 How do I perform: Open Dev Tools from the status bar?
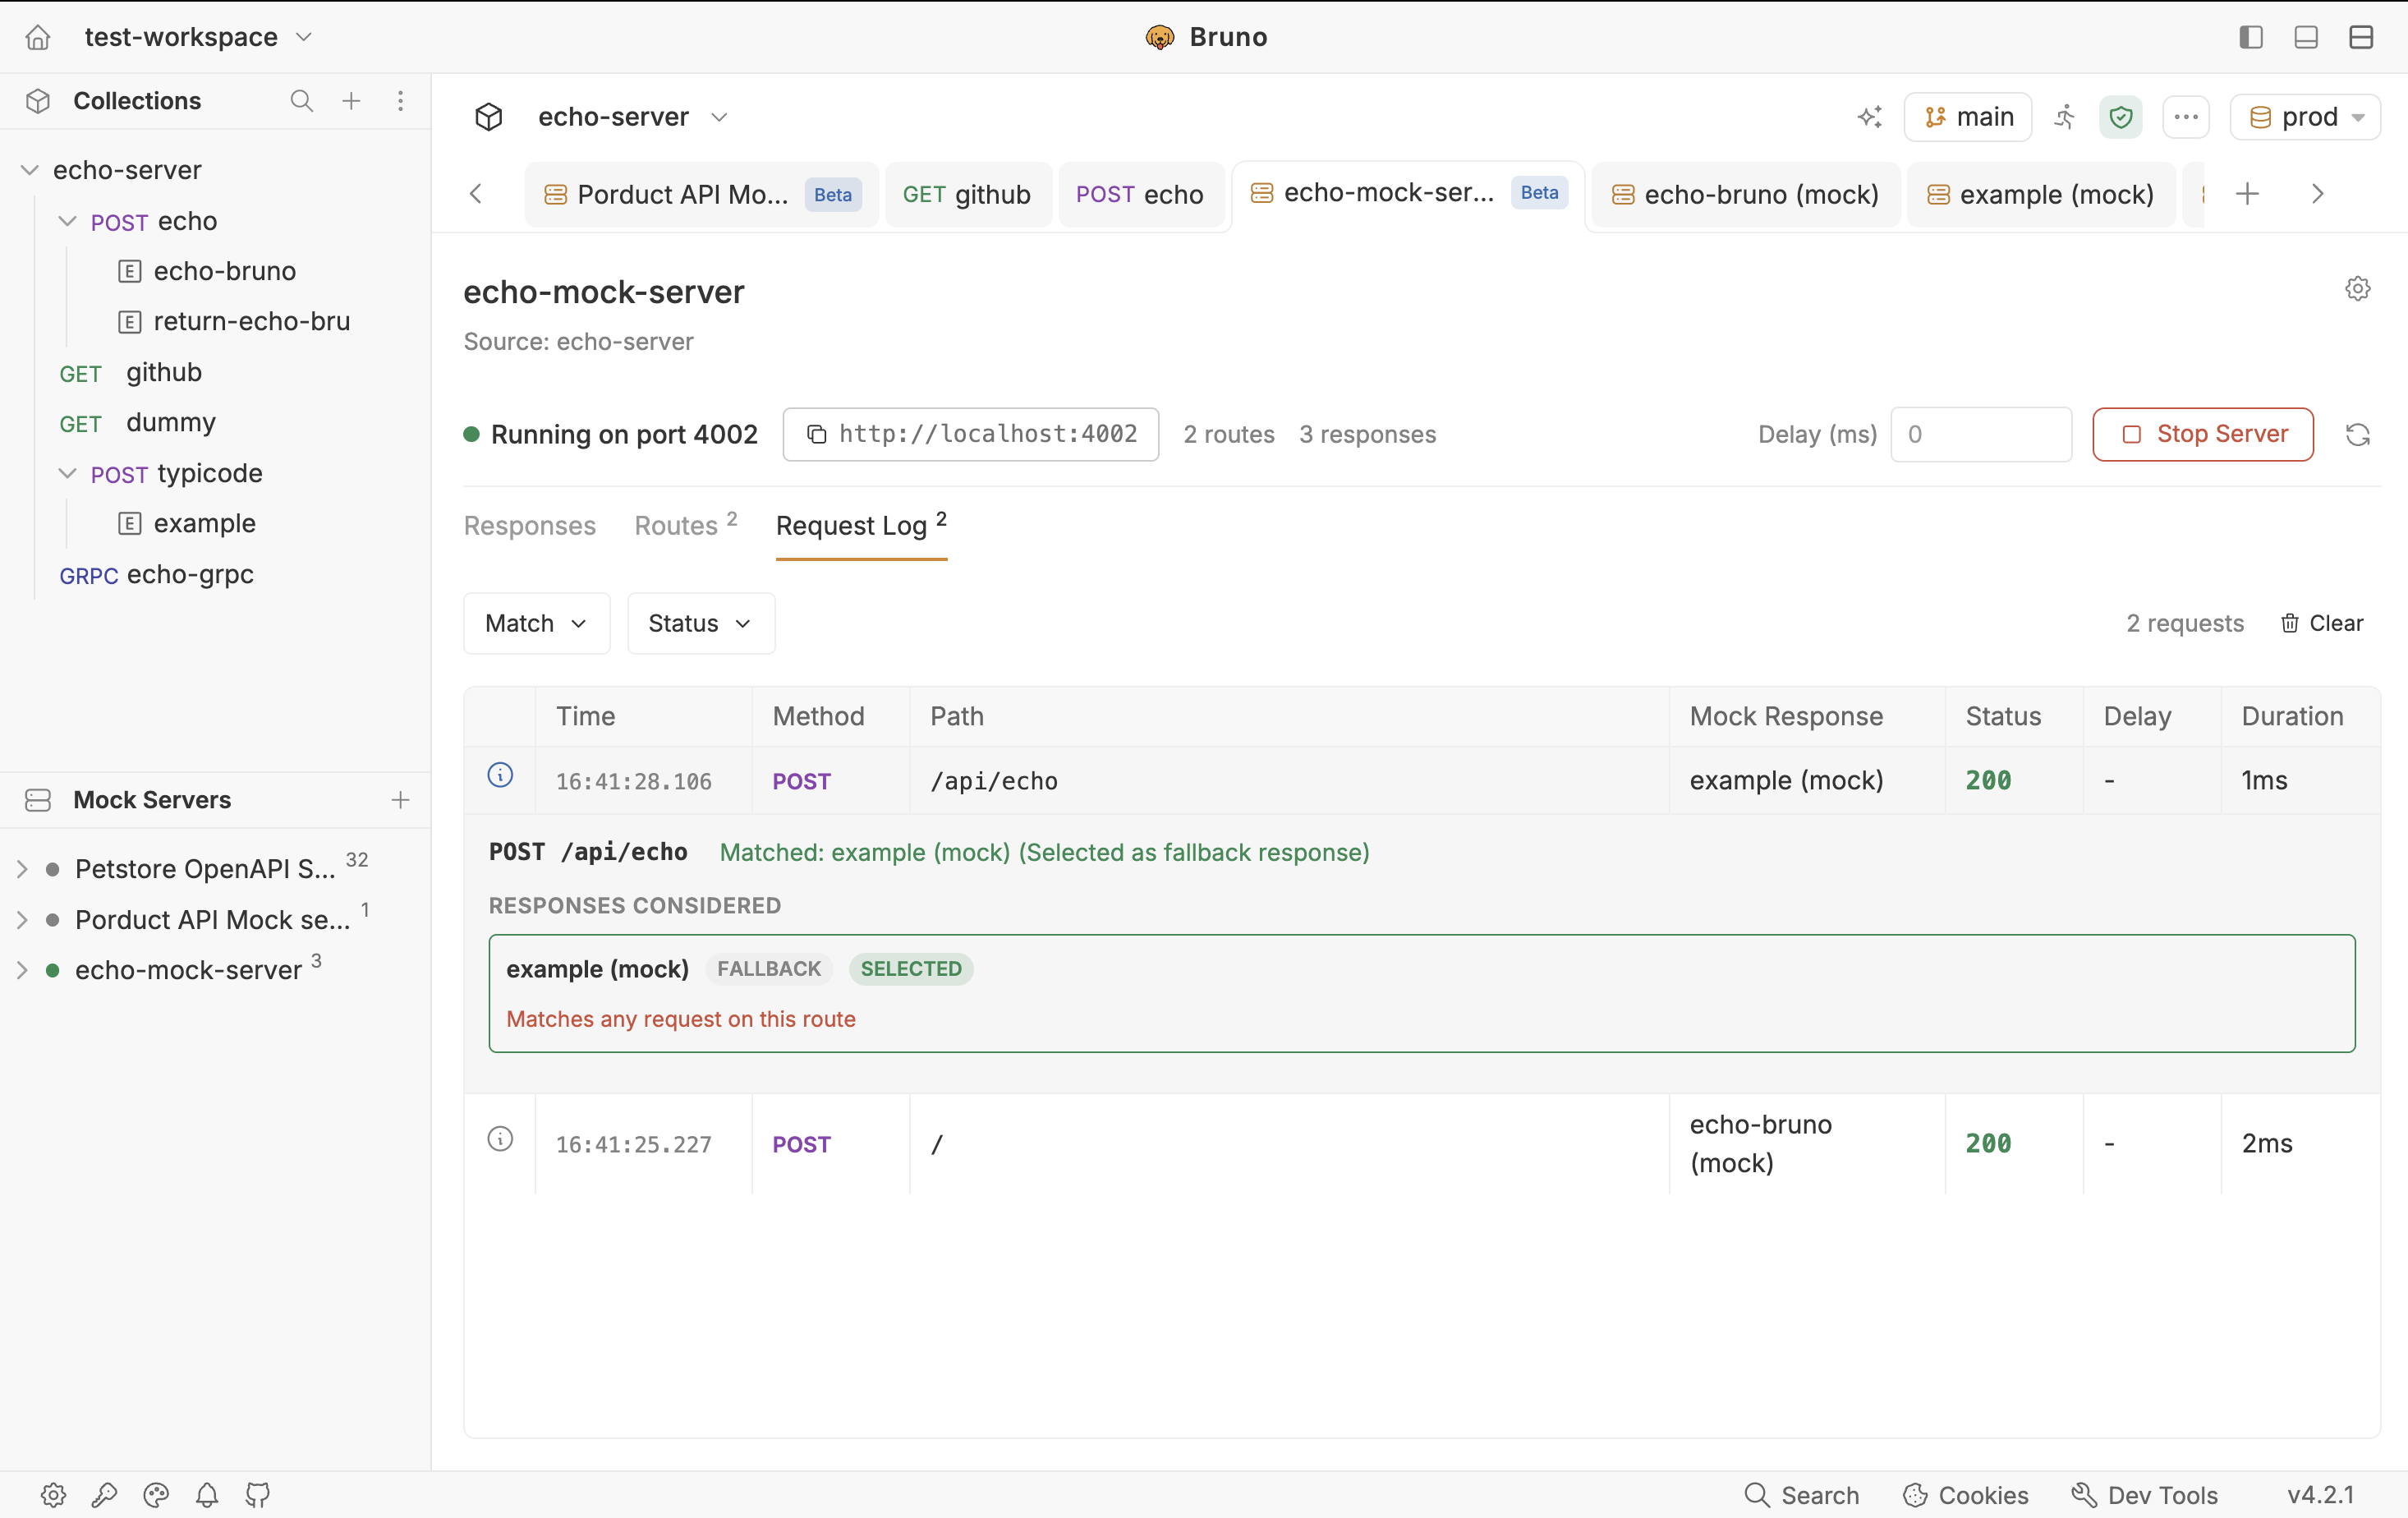click(2144, 1495)
